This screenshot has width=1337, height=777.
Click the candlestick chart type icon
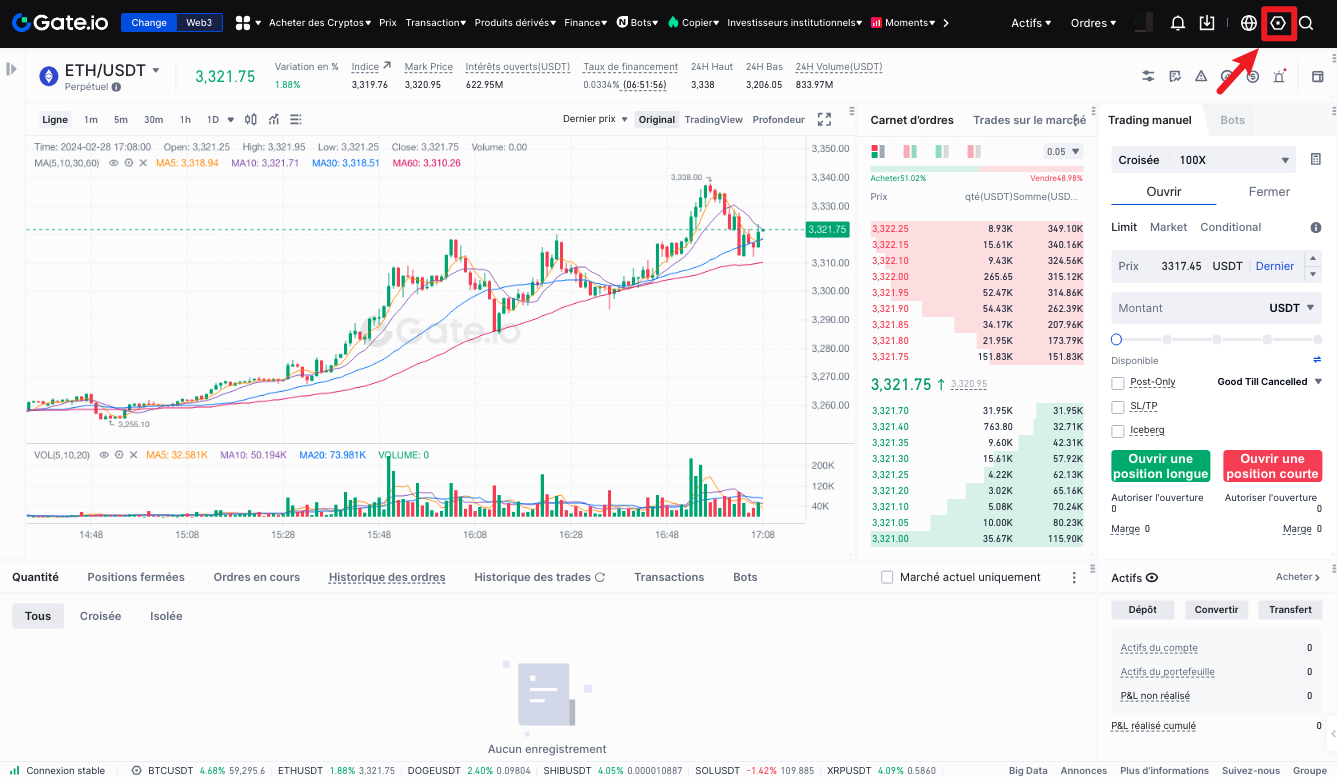coord(250,119)
